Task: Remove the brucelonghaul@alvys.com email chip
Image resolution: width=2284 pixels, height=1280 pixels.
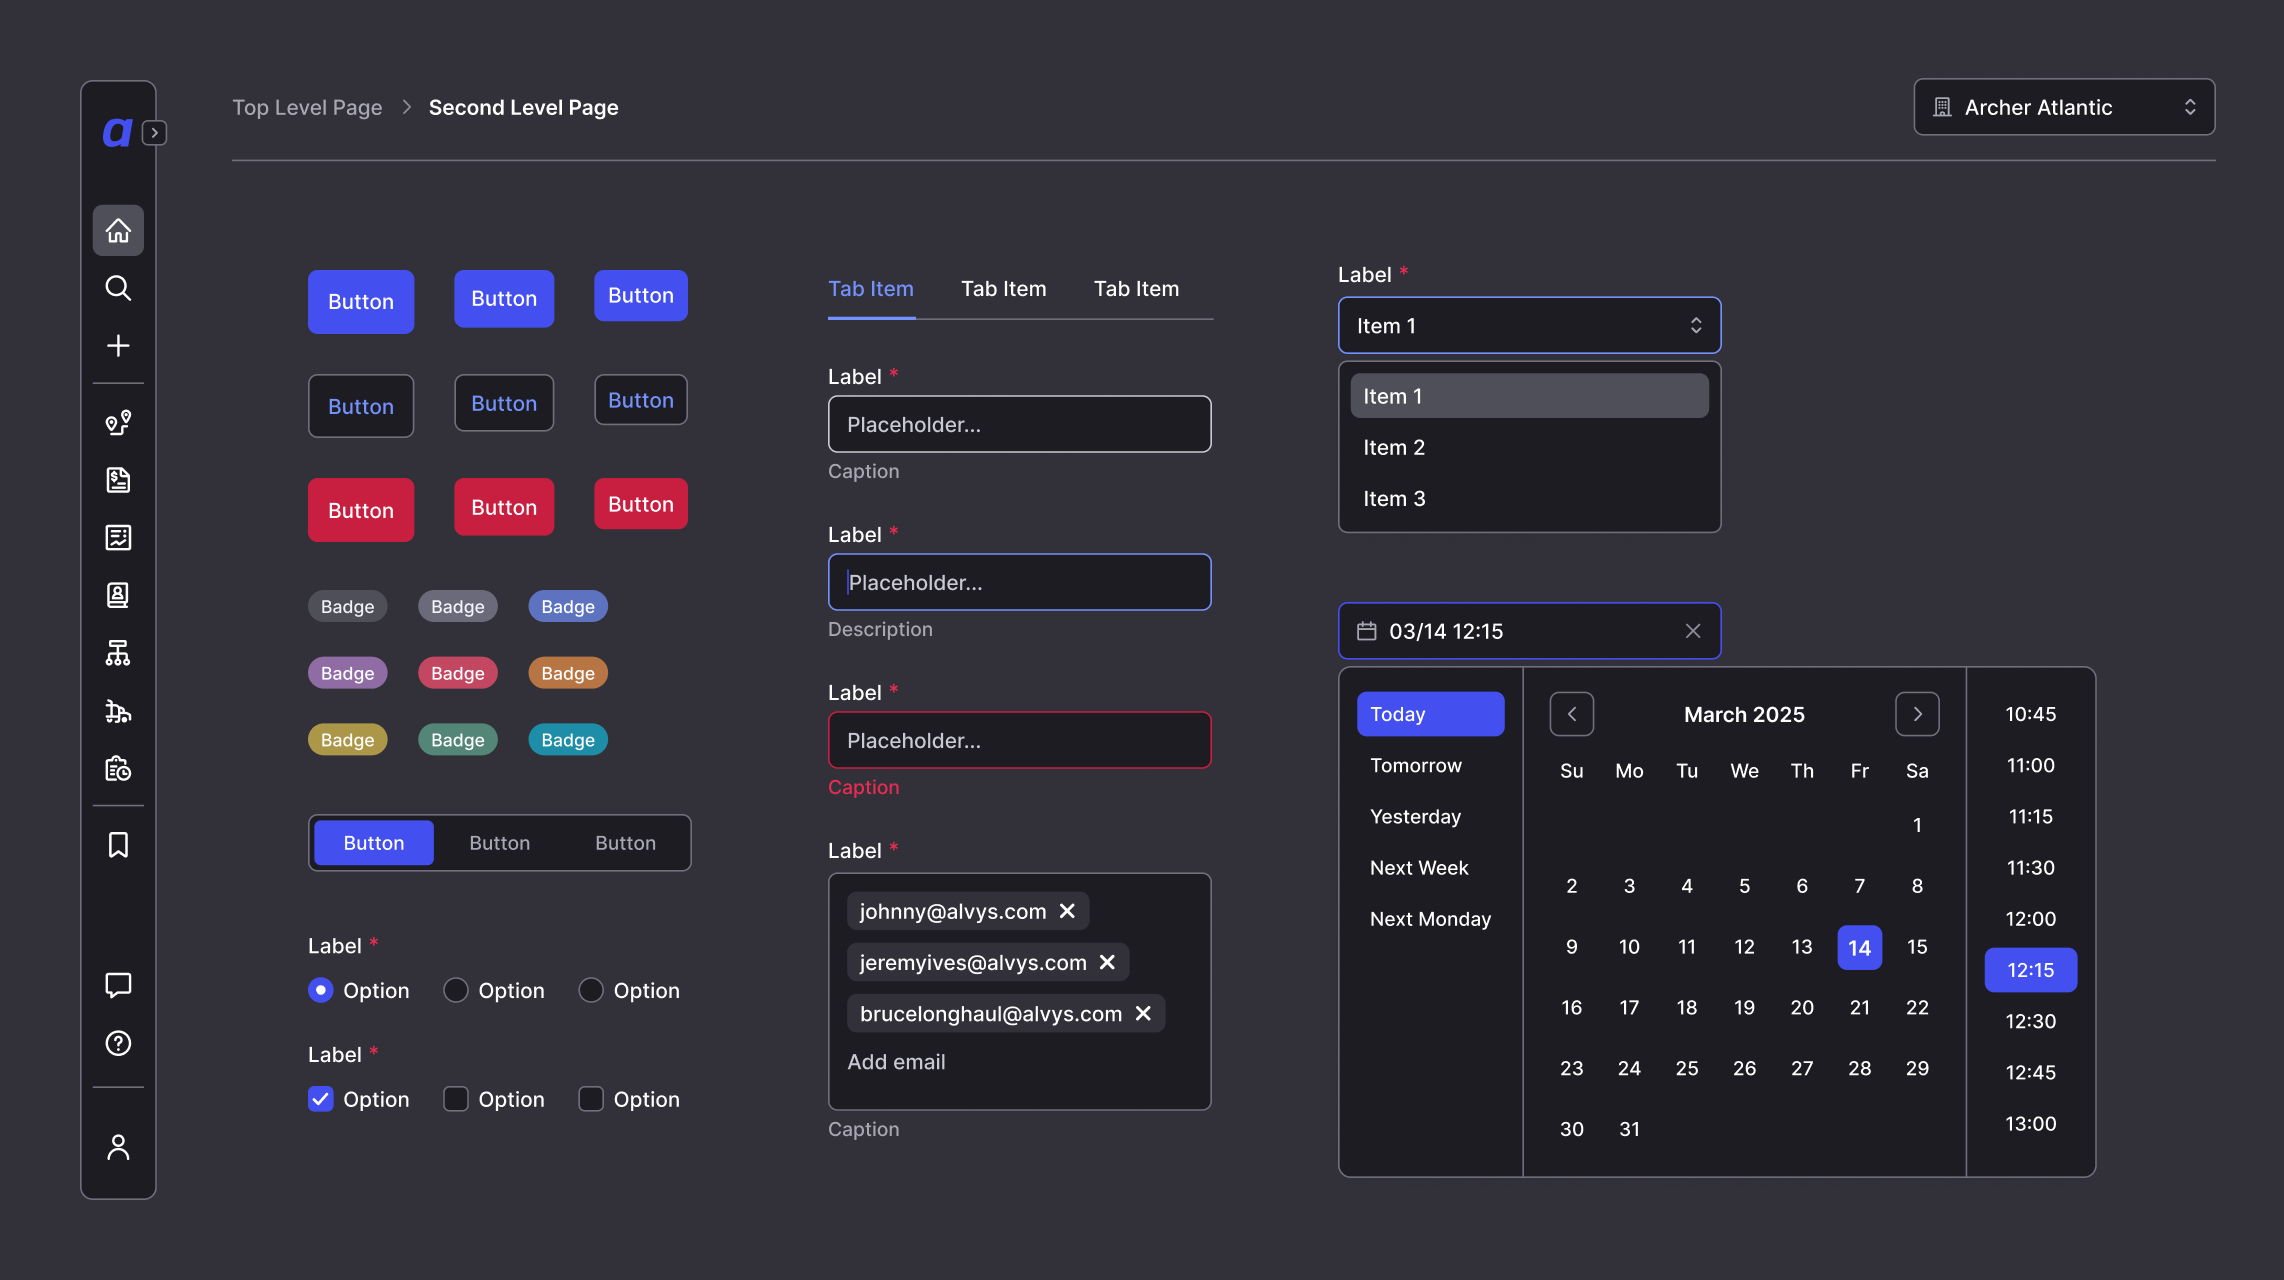Action: point(1143,1013)
